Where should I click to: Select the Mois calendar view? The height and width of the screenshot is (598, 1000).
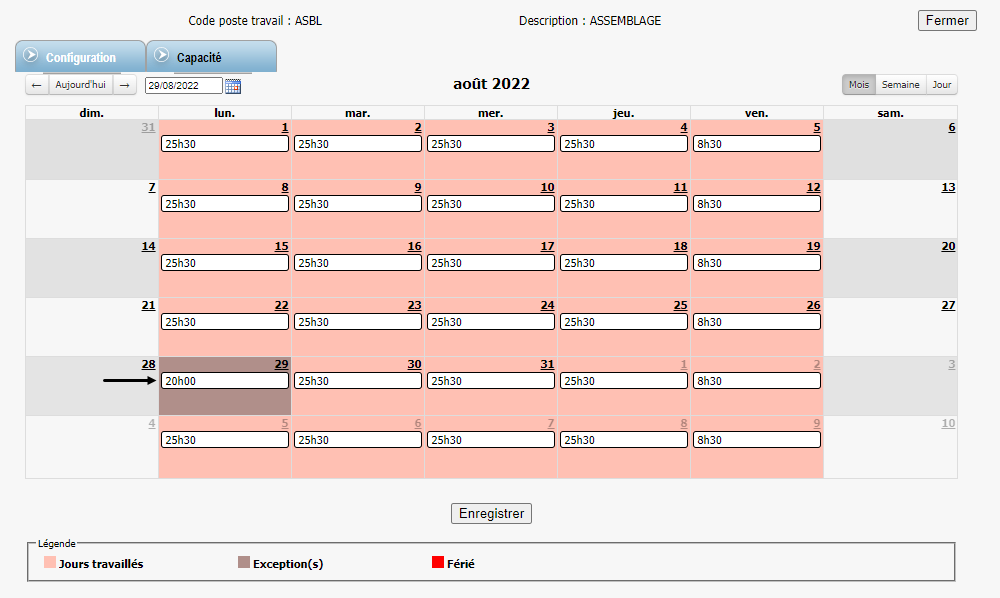point(859,85)
